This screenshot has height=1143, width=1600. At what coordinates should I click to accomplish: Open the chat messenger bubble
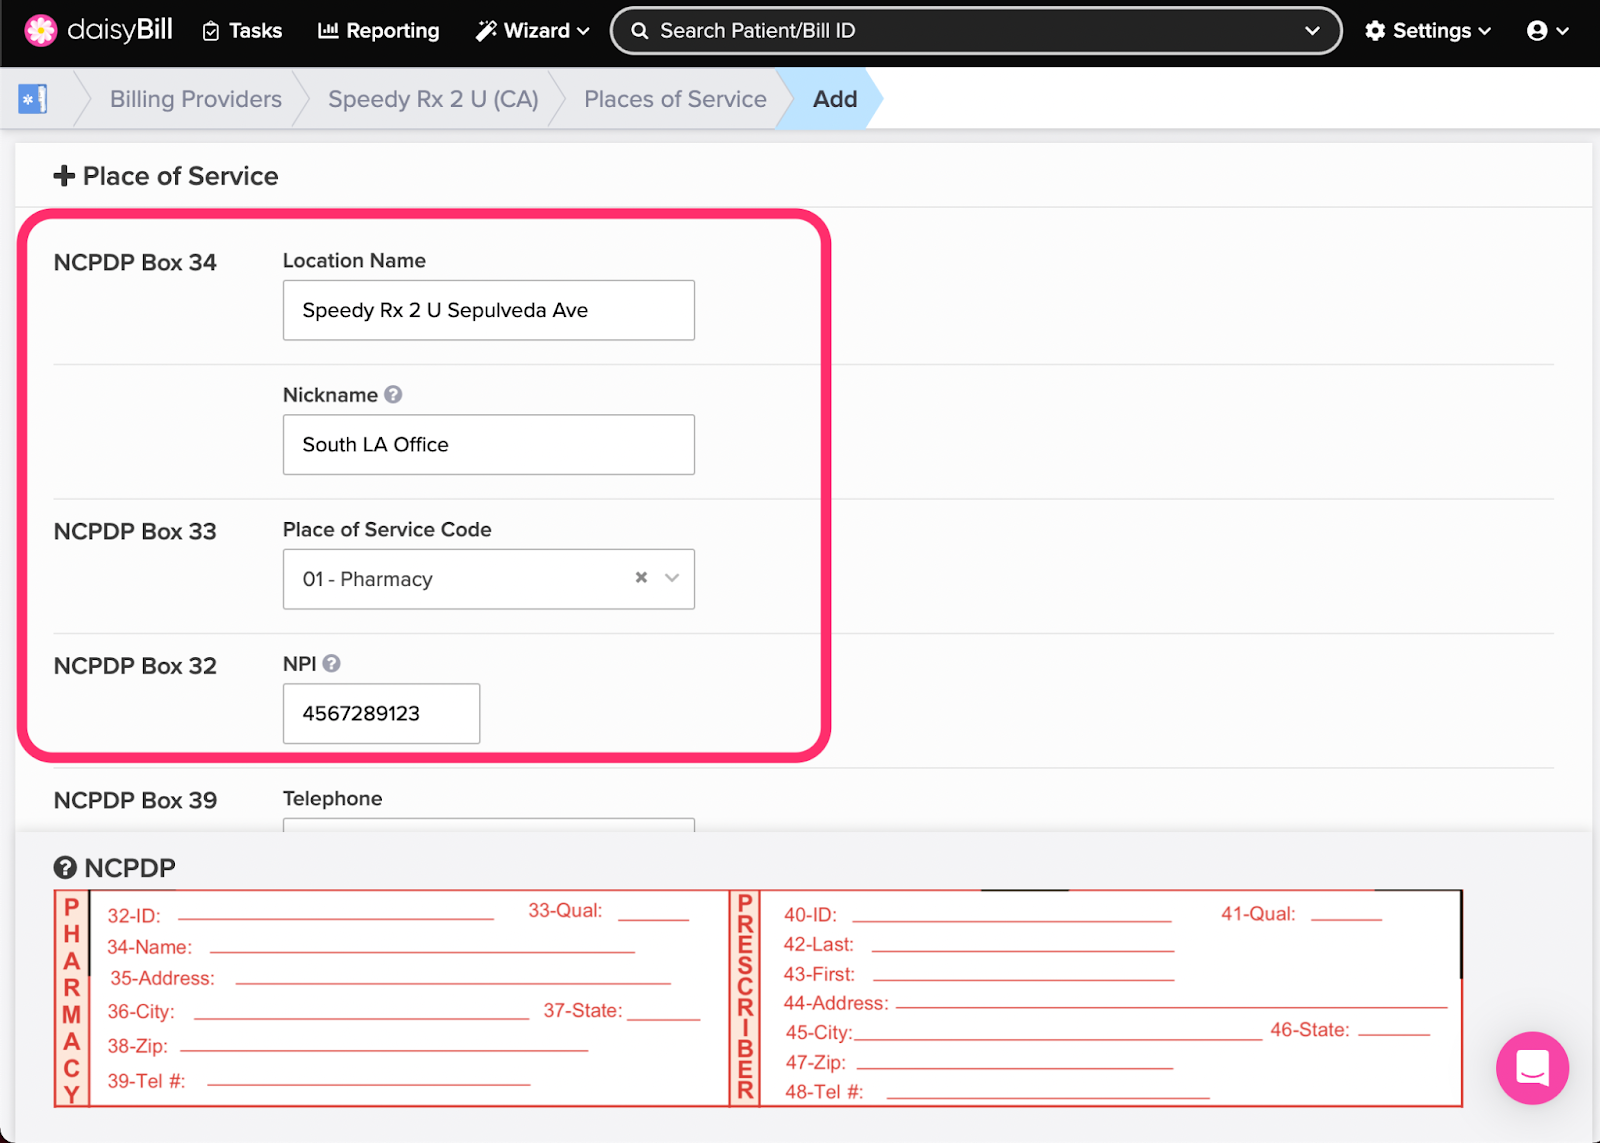[1532, 1068]
